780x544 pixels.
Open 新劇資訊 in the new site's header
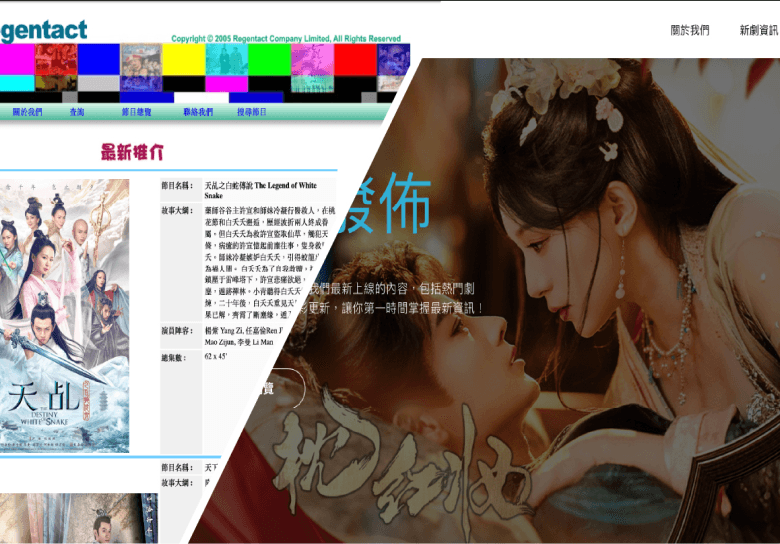[759, 30]
